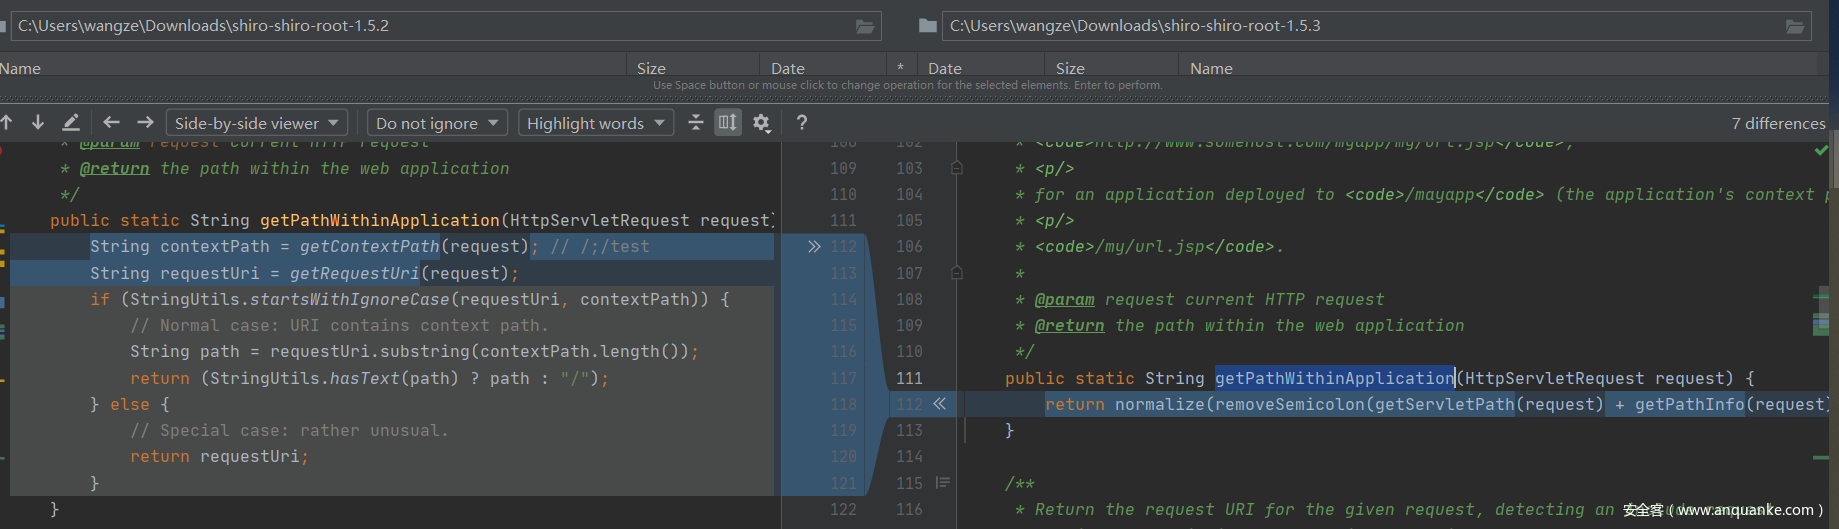Image resolution: width=1839 pixels, height=529 pixels.
Task: Accept right change with double left chevron
Action: [x=939, y=404]
